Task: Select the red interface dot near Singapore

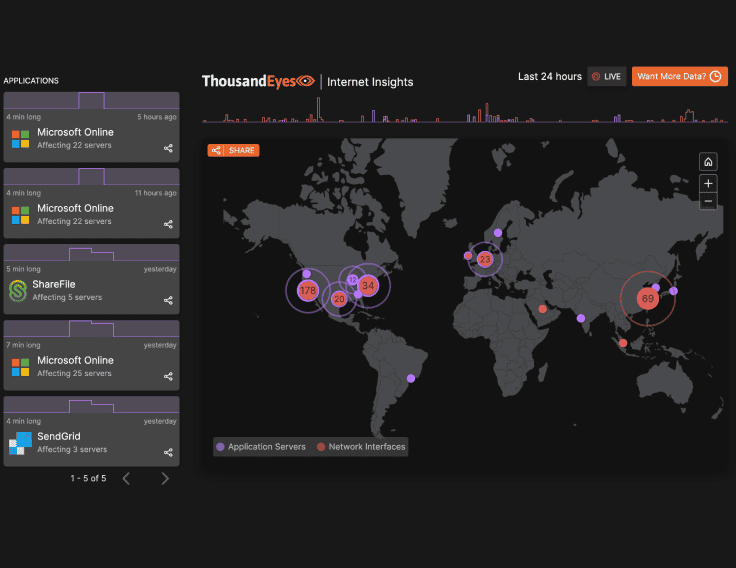Action: tap(623, 343)
